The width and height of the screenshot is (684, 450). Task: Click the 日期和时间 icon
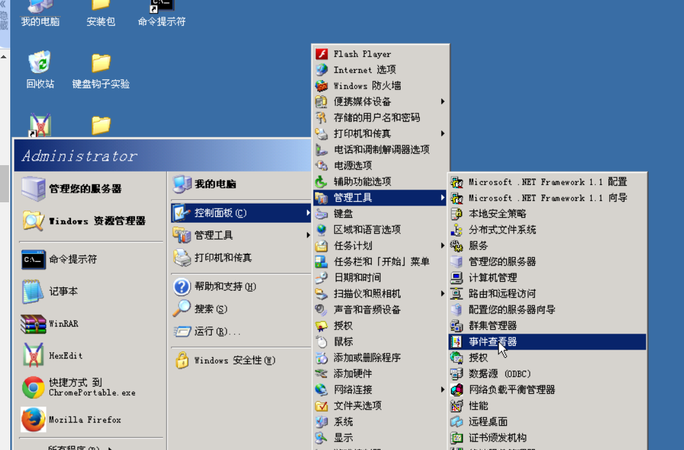click(321, 278)
